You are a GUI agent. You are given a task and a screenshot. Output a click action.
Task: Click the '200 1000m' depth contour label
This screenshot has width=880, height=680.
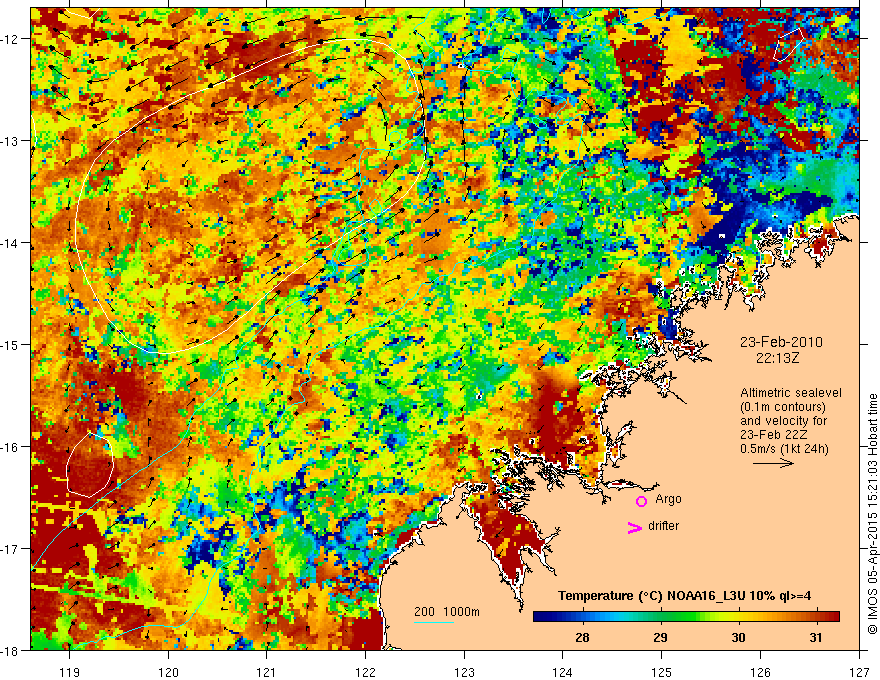point(447,612)
